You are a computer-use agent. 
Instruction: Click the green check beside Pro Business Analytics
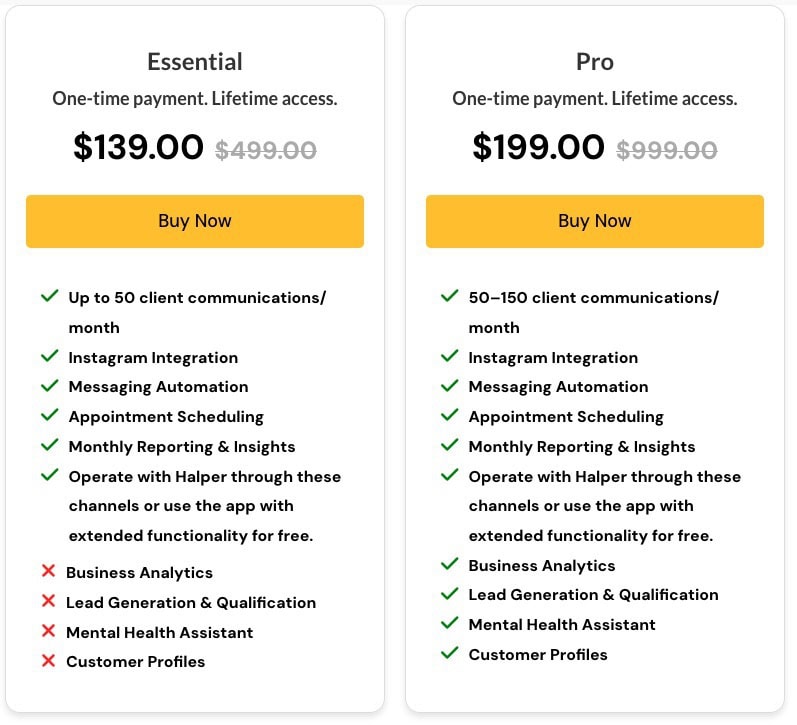449,564
